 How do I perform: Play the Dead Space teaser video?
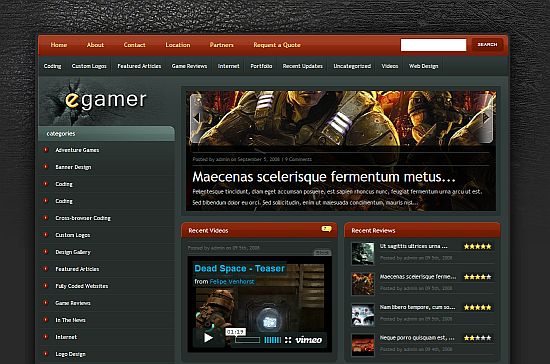[x=208, y=338]
